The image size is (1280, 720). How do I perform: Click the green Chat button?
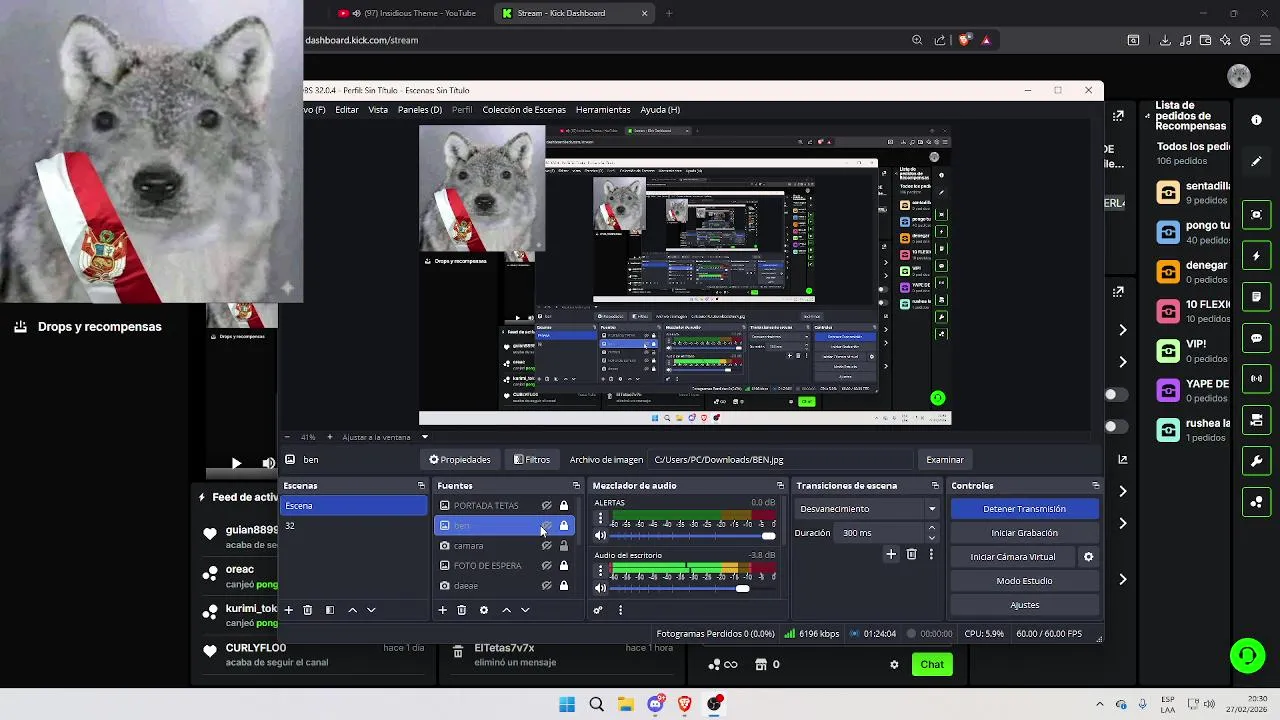[x=932, y=664]
